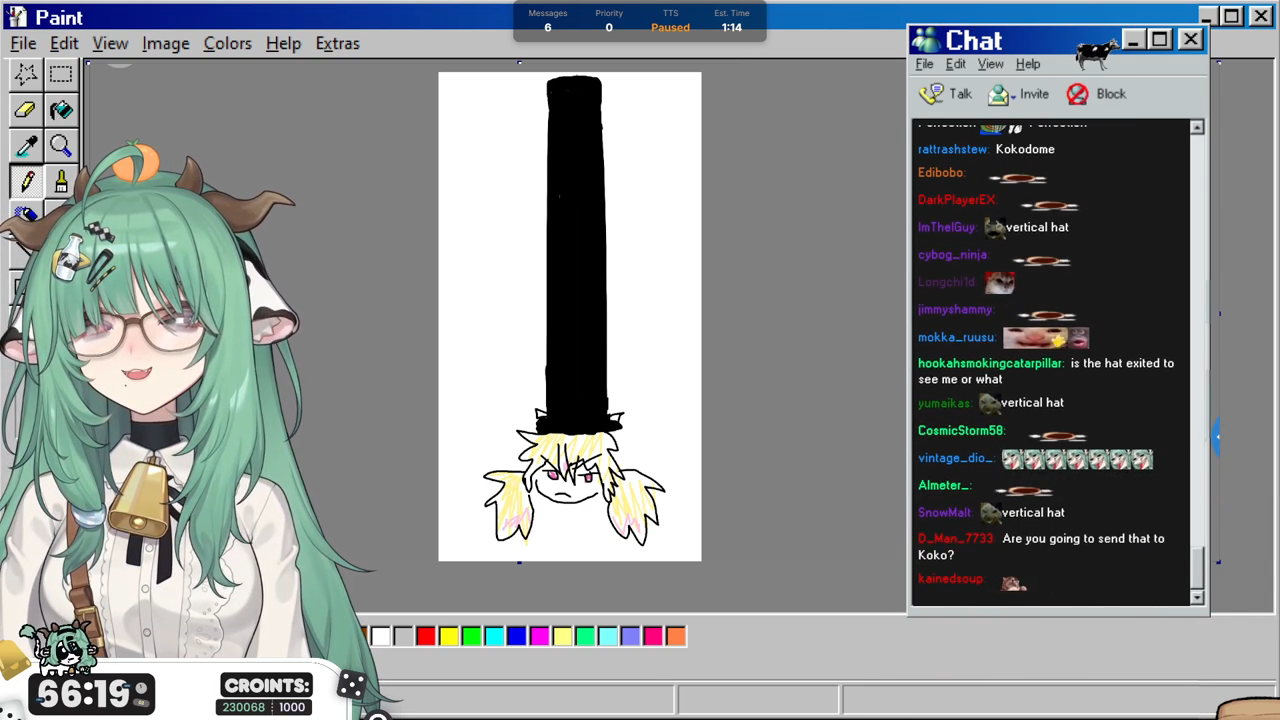Pick the white color swatch

[380, 636]
